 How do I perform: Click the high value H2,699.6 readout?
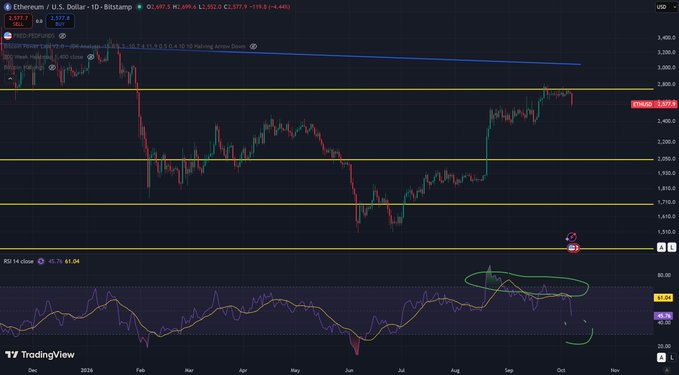click(x=184, y=7)
